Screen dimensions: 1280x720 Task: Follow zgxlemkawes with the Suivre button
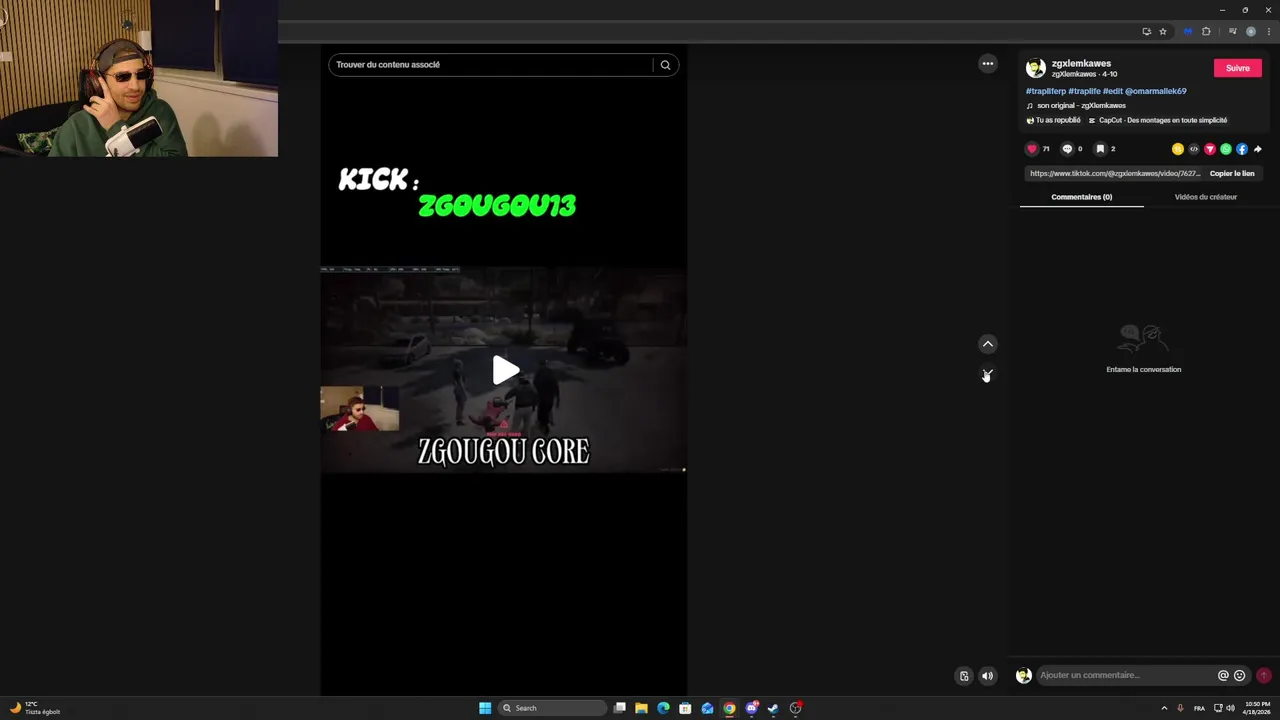tap(1238, 68)
